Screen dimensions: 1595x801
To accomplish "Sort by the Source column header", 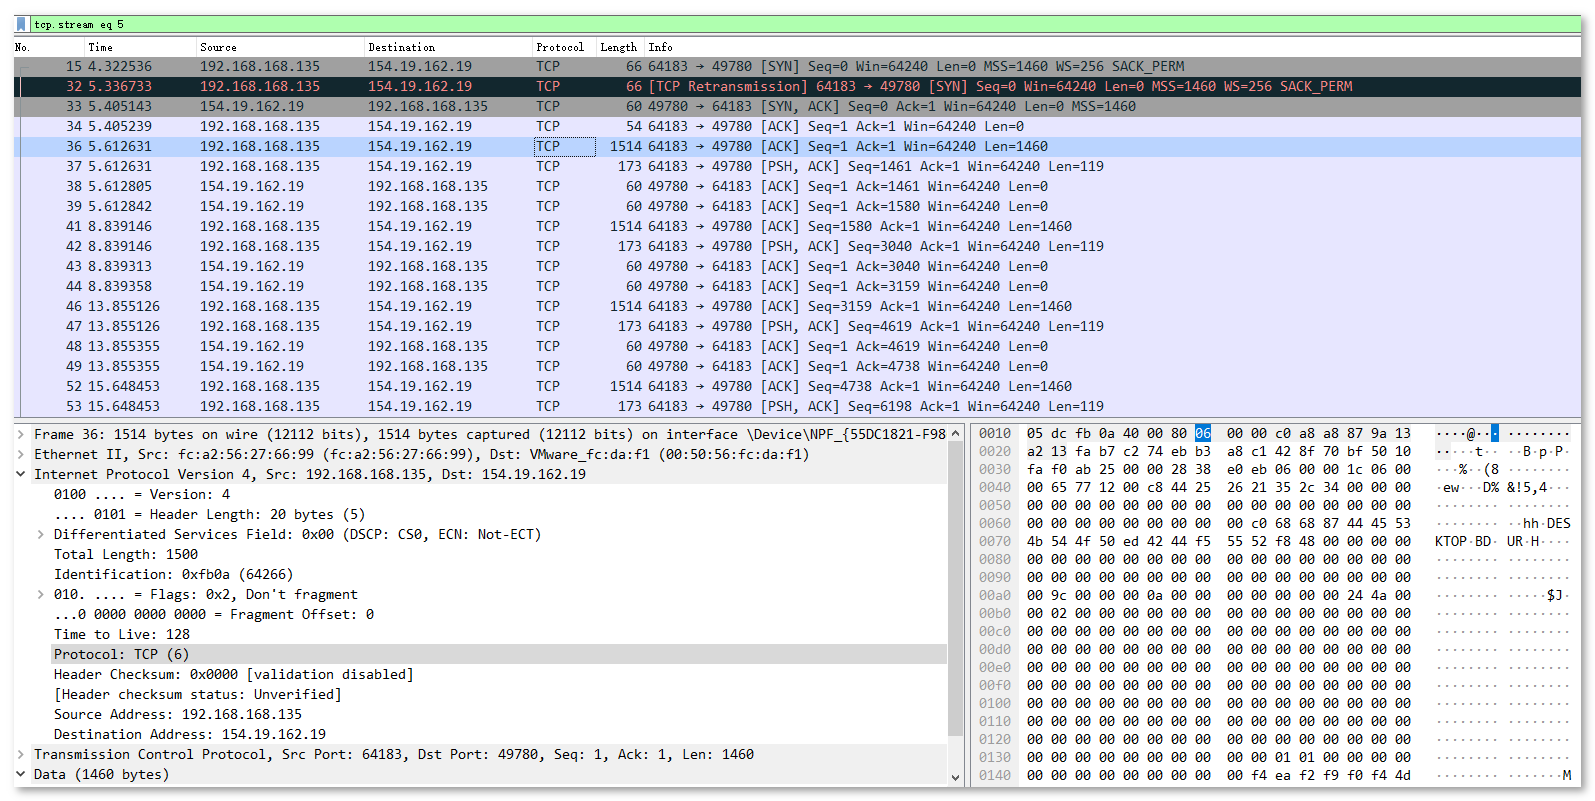I will tap(218, 47).
